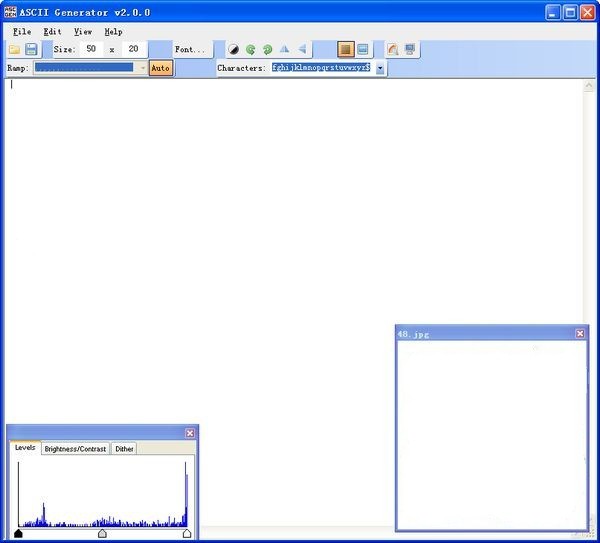Click the monitor icon at toolbar end
This screenshot has width=600, height=543.
pyautogui.click(x=410, y=49)
